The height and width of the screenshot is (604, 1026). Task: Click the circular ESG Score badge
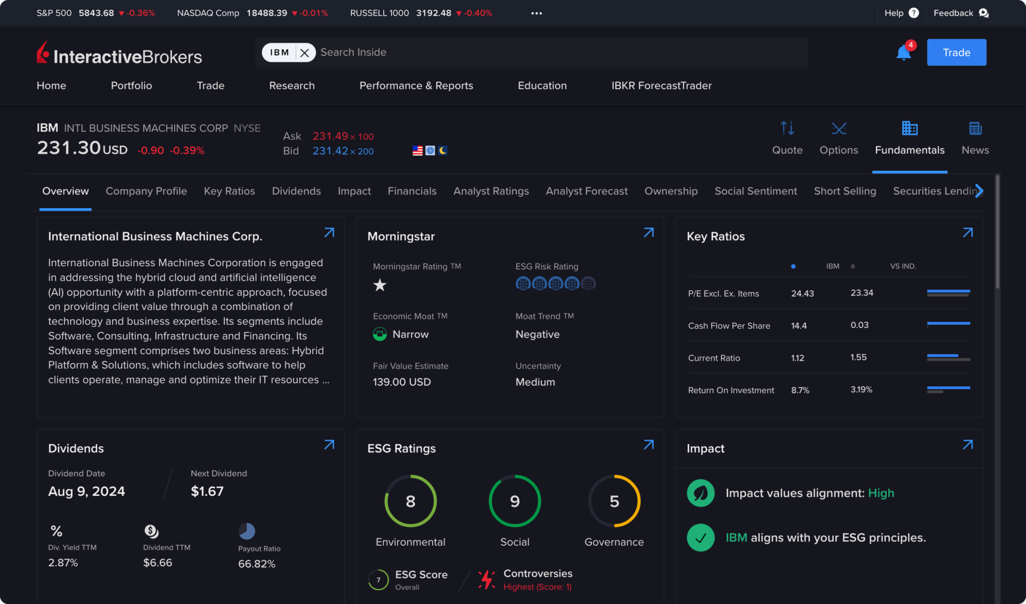379,579
